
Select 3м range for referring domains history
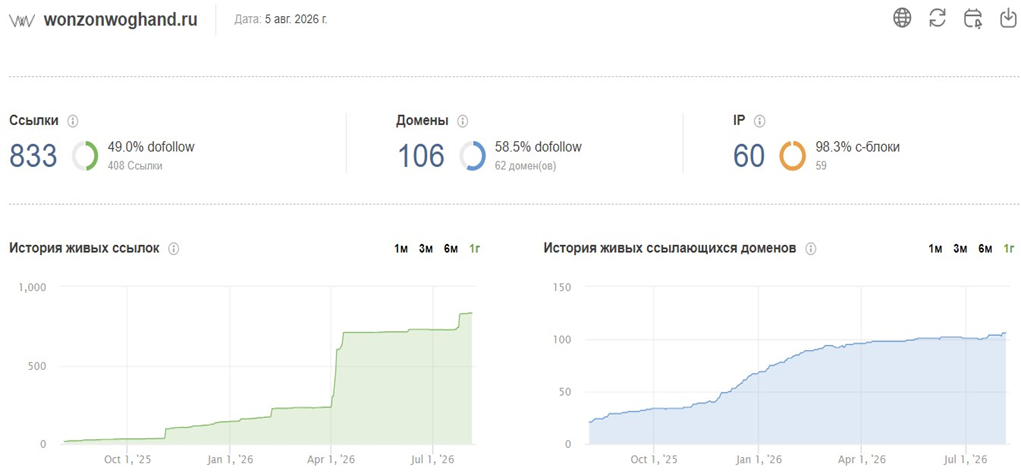(960, 249)
